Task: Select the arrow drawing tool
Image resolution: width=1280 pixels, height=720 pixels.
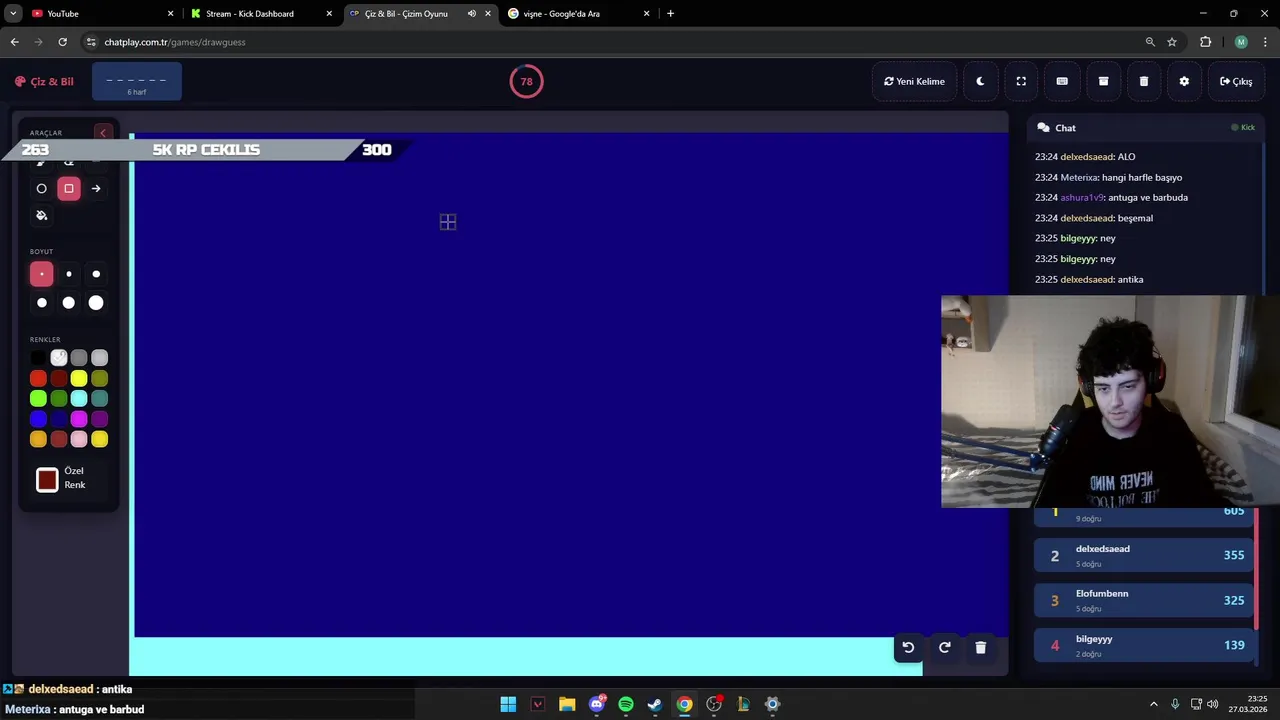Action: pyautogui.click(x=96, y=188)
